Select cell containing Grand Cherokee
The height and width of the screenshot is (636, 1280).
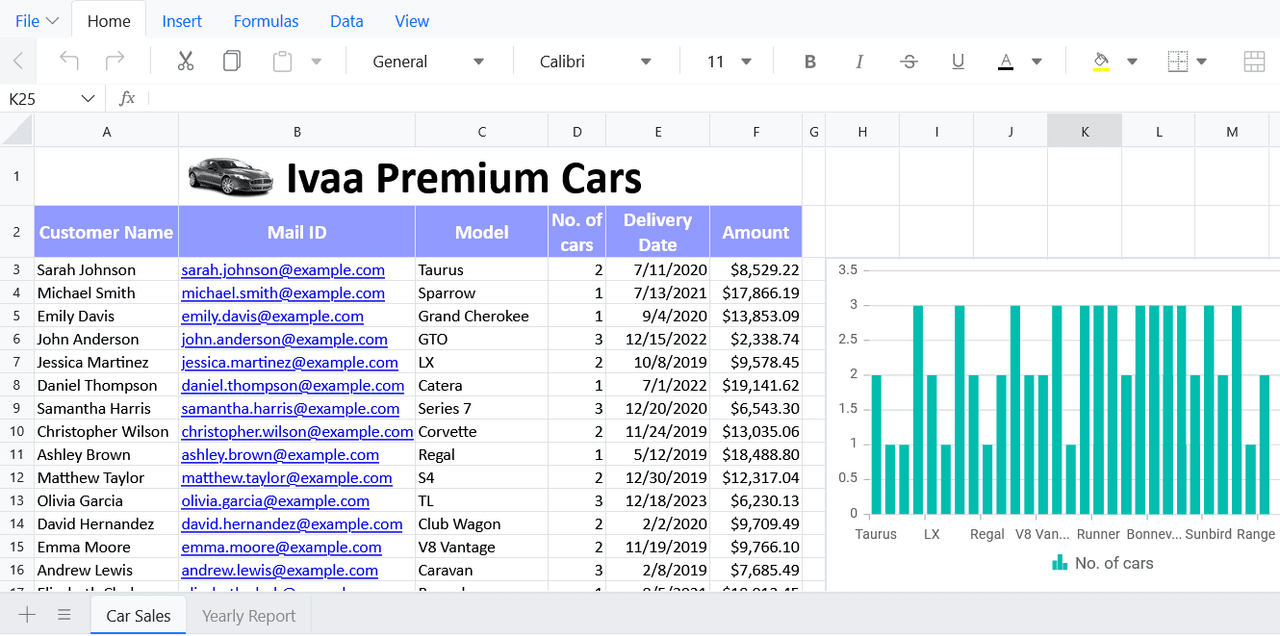[x=482, y=316]
